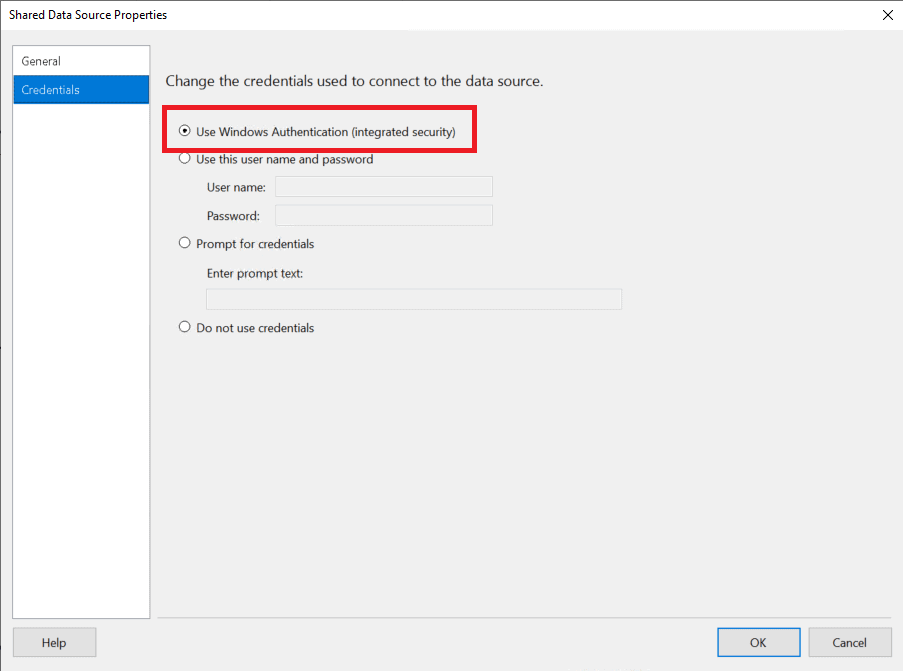Click blank area below Do not use credentials

(x=518, y=472)
